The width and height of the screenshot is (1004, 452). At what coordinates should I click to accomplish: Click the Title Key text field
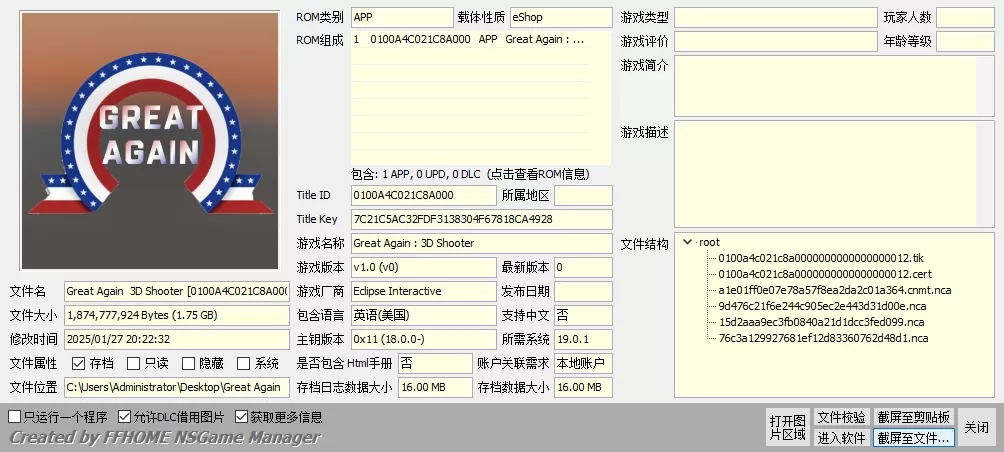click(480, 219)
